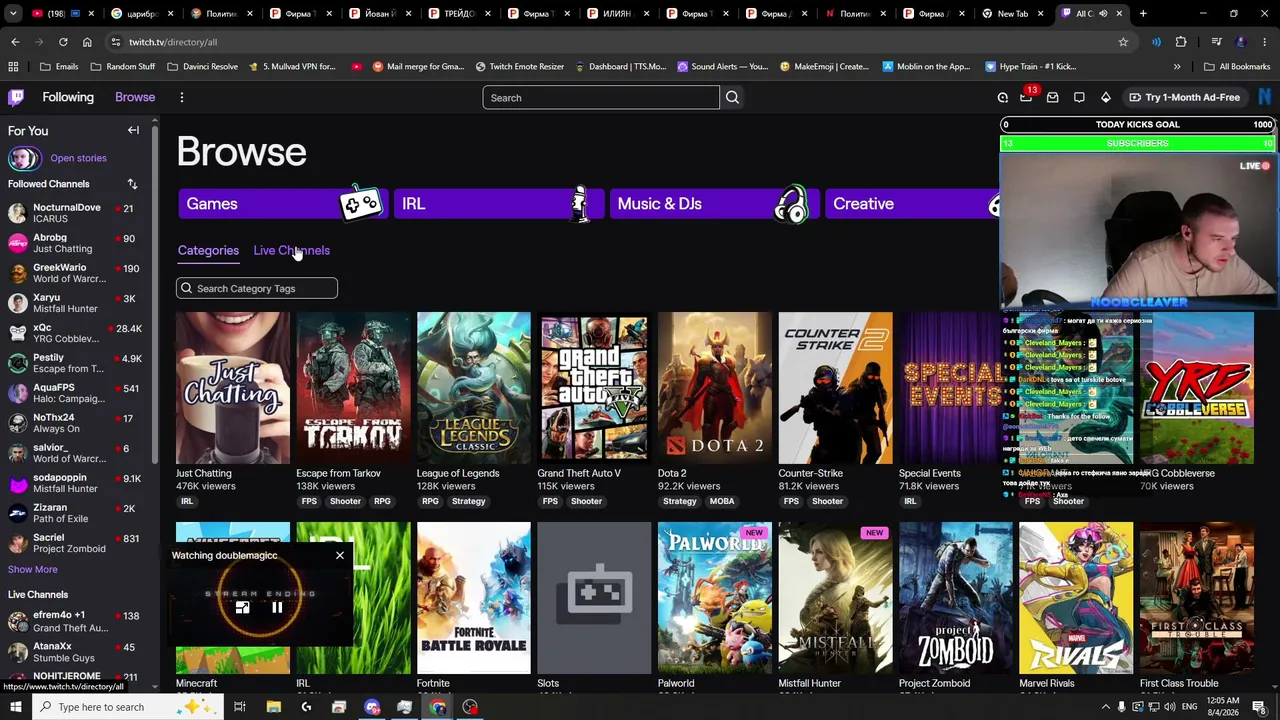Screen dimensions: 1280x720
Task: Click Try 1-Month Ad-Free button
Action: click(1184, 97)
